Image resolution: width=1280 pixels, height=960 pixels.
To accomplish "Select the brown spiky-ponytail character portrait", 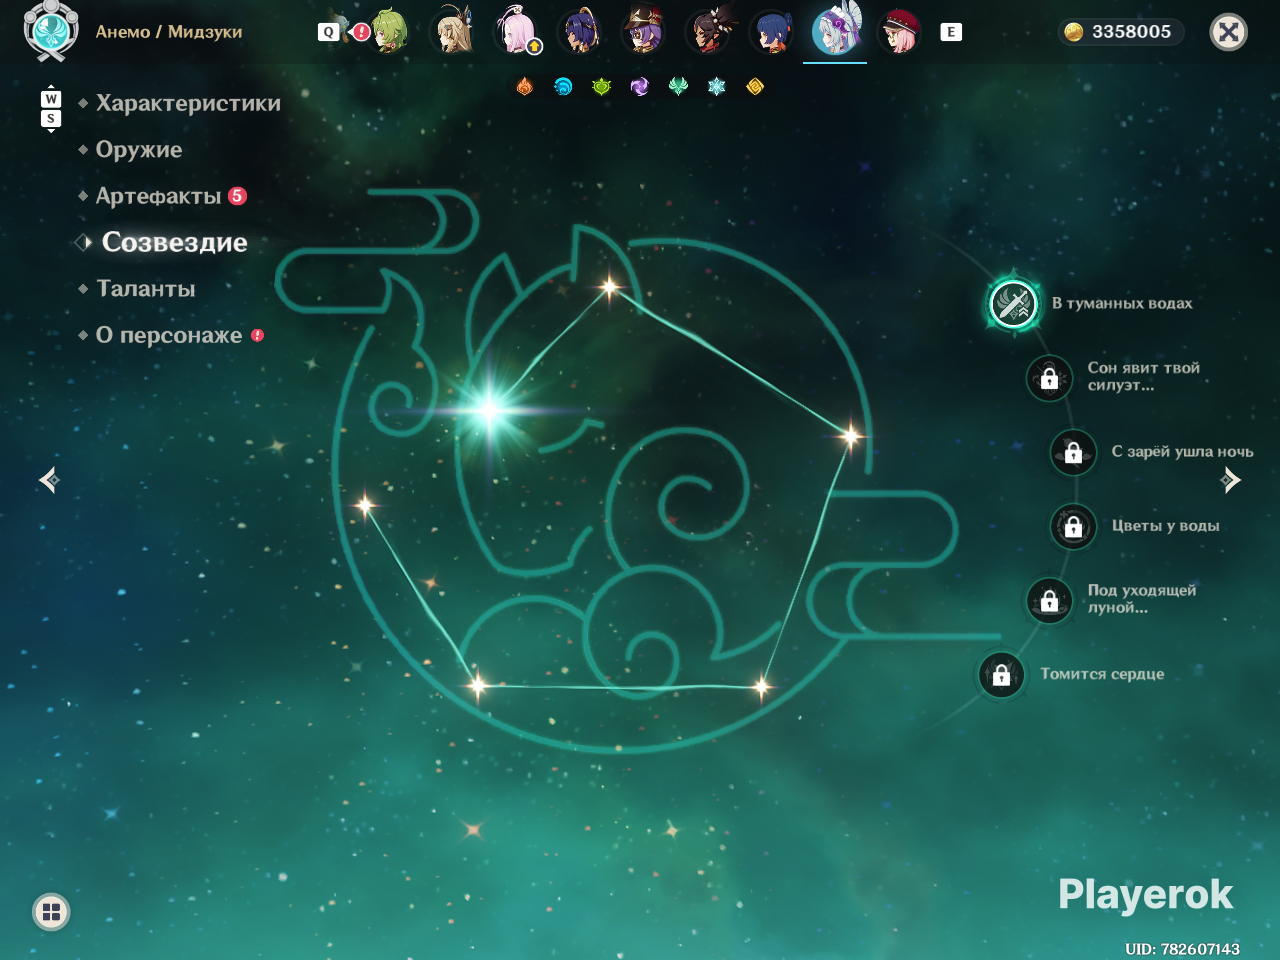I will [708, 31].
